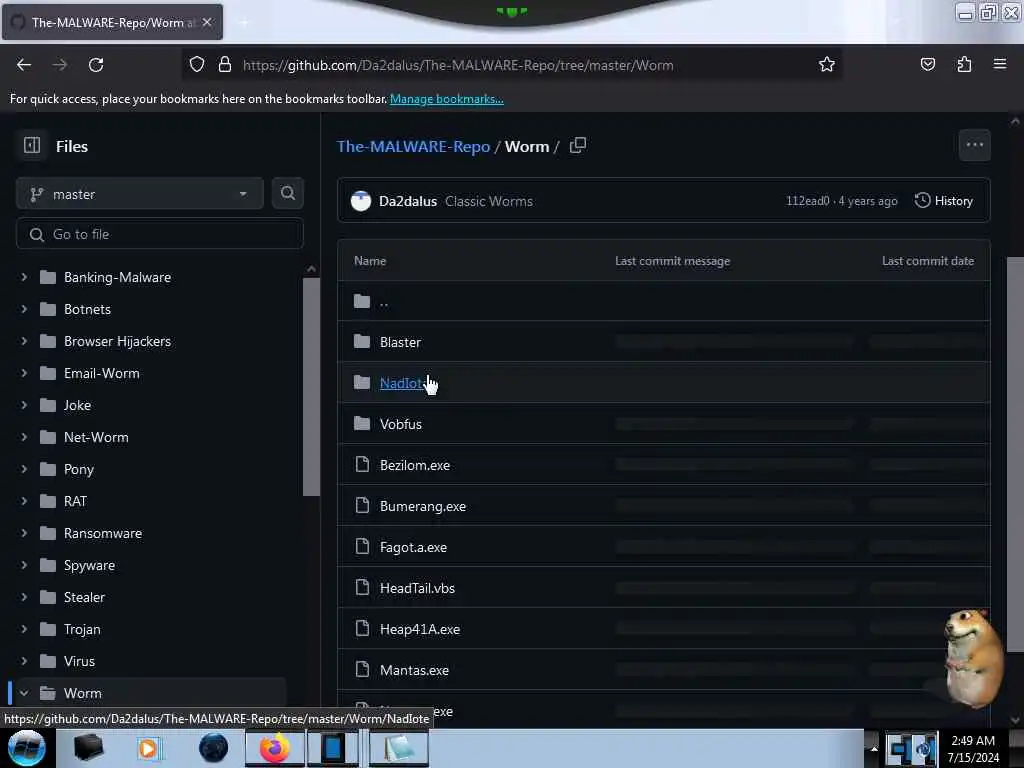The image size is (1024, 768).
Task: Open the Vobfus folder
Action: pyautogui.click(x=401, y=424)
